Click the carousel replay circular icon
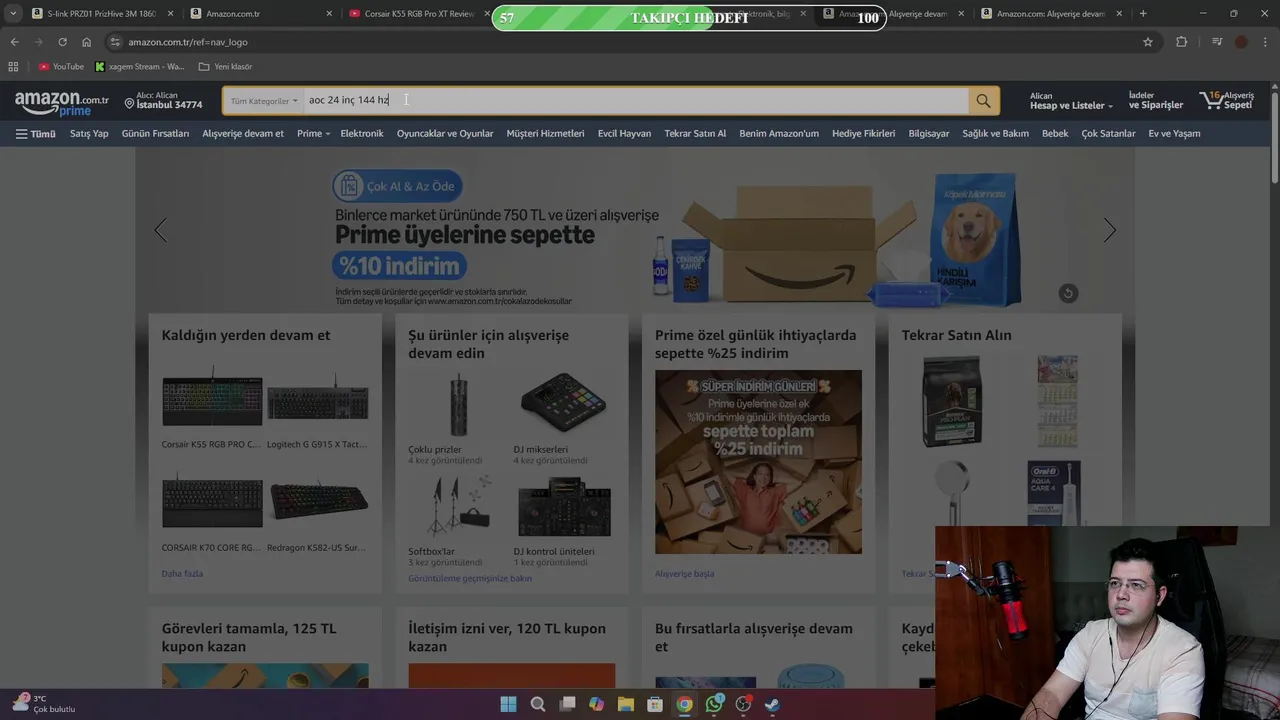Screen dimensions: 1280x720 pyautogui.click(x=1068, y=293)
